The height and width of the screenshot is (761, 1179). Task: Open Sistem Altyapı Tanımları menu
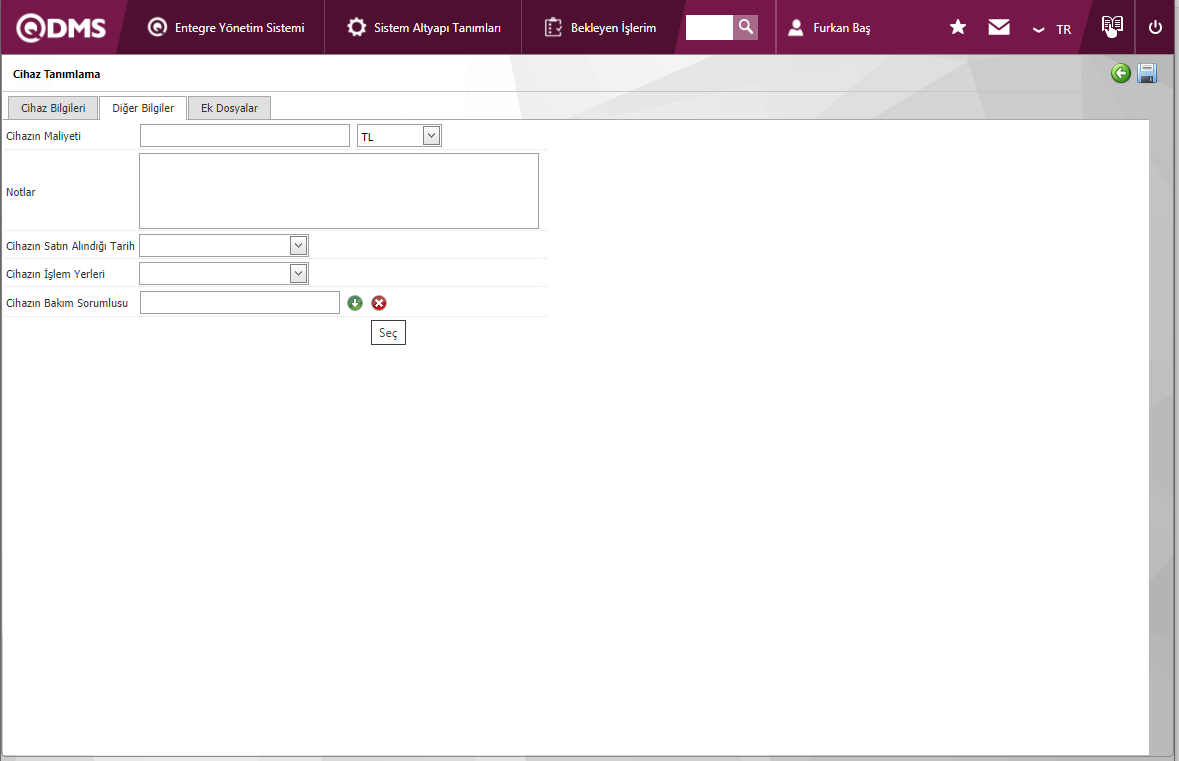pyautogui.click(x=423, y=28)
